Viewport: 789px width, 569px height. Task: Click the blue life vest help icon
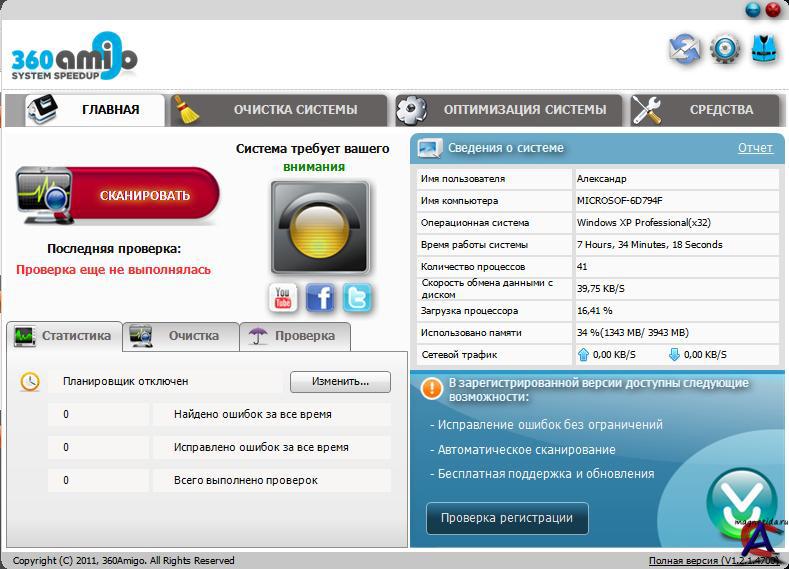765,49
